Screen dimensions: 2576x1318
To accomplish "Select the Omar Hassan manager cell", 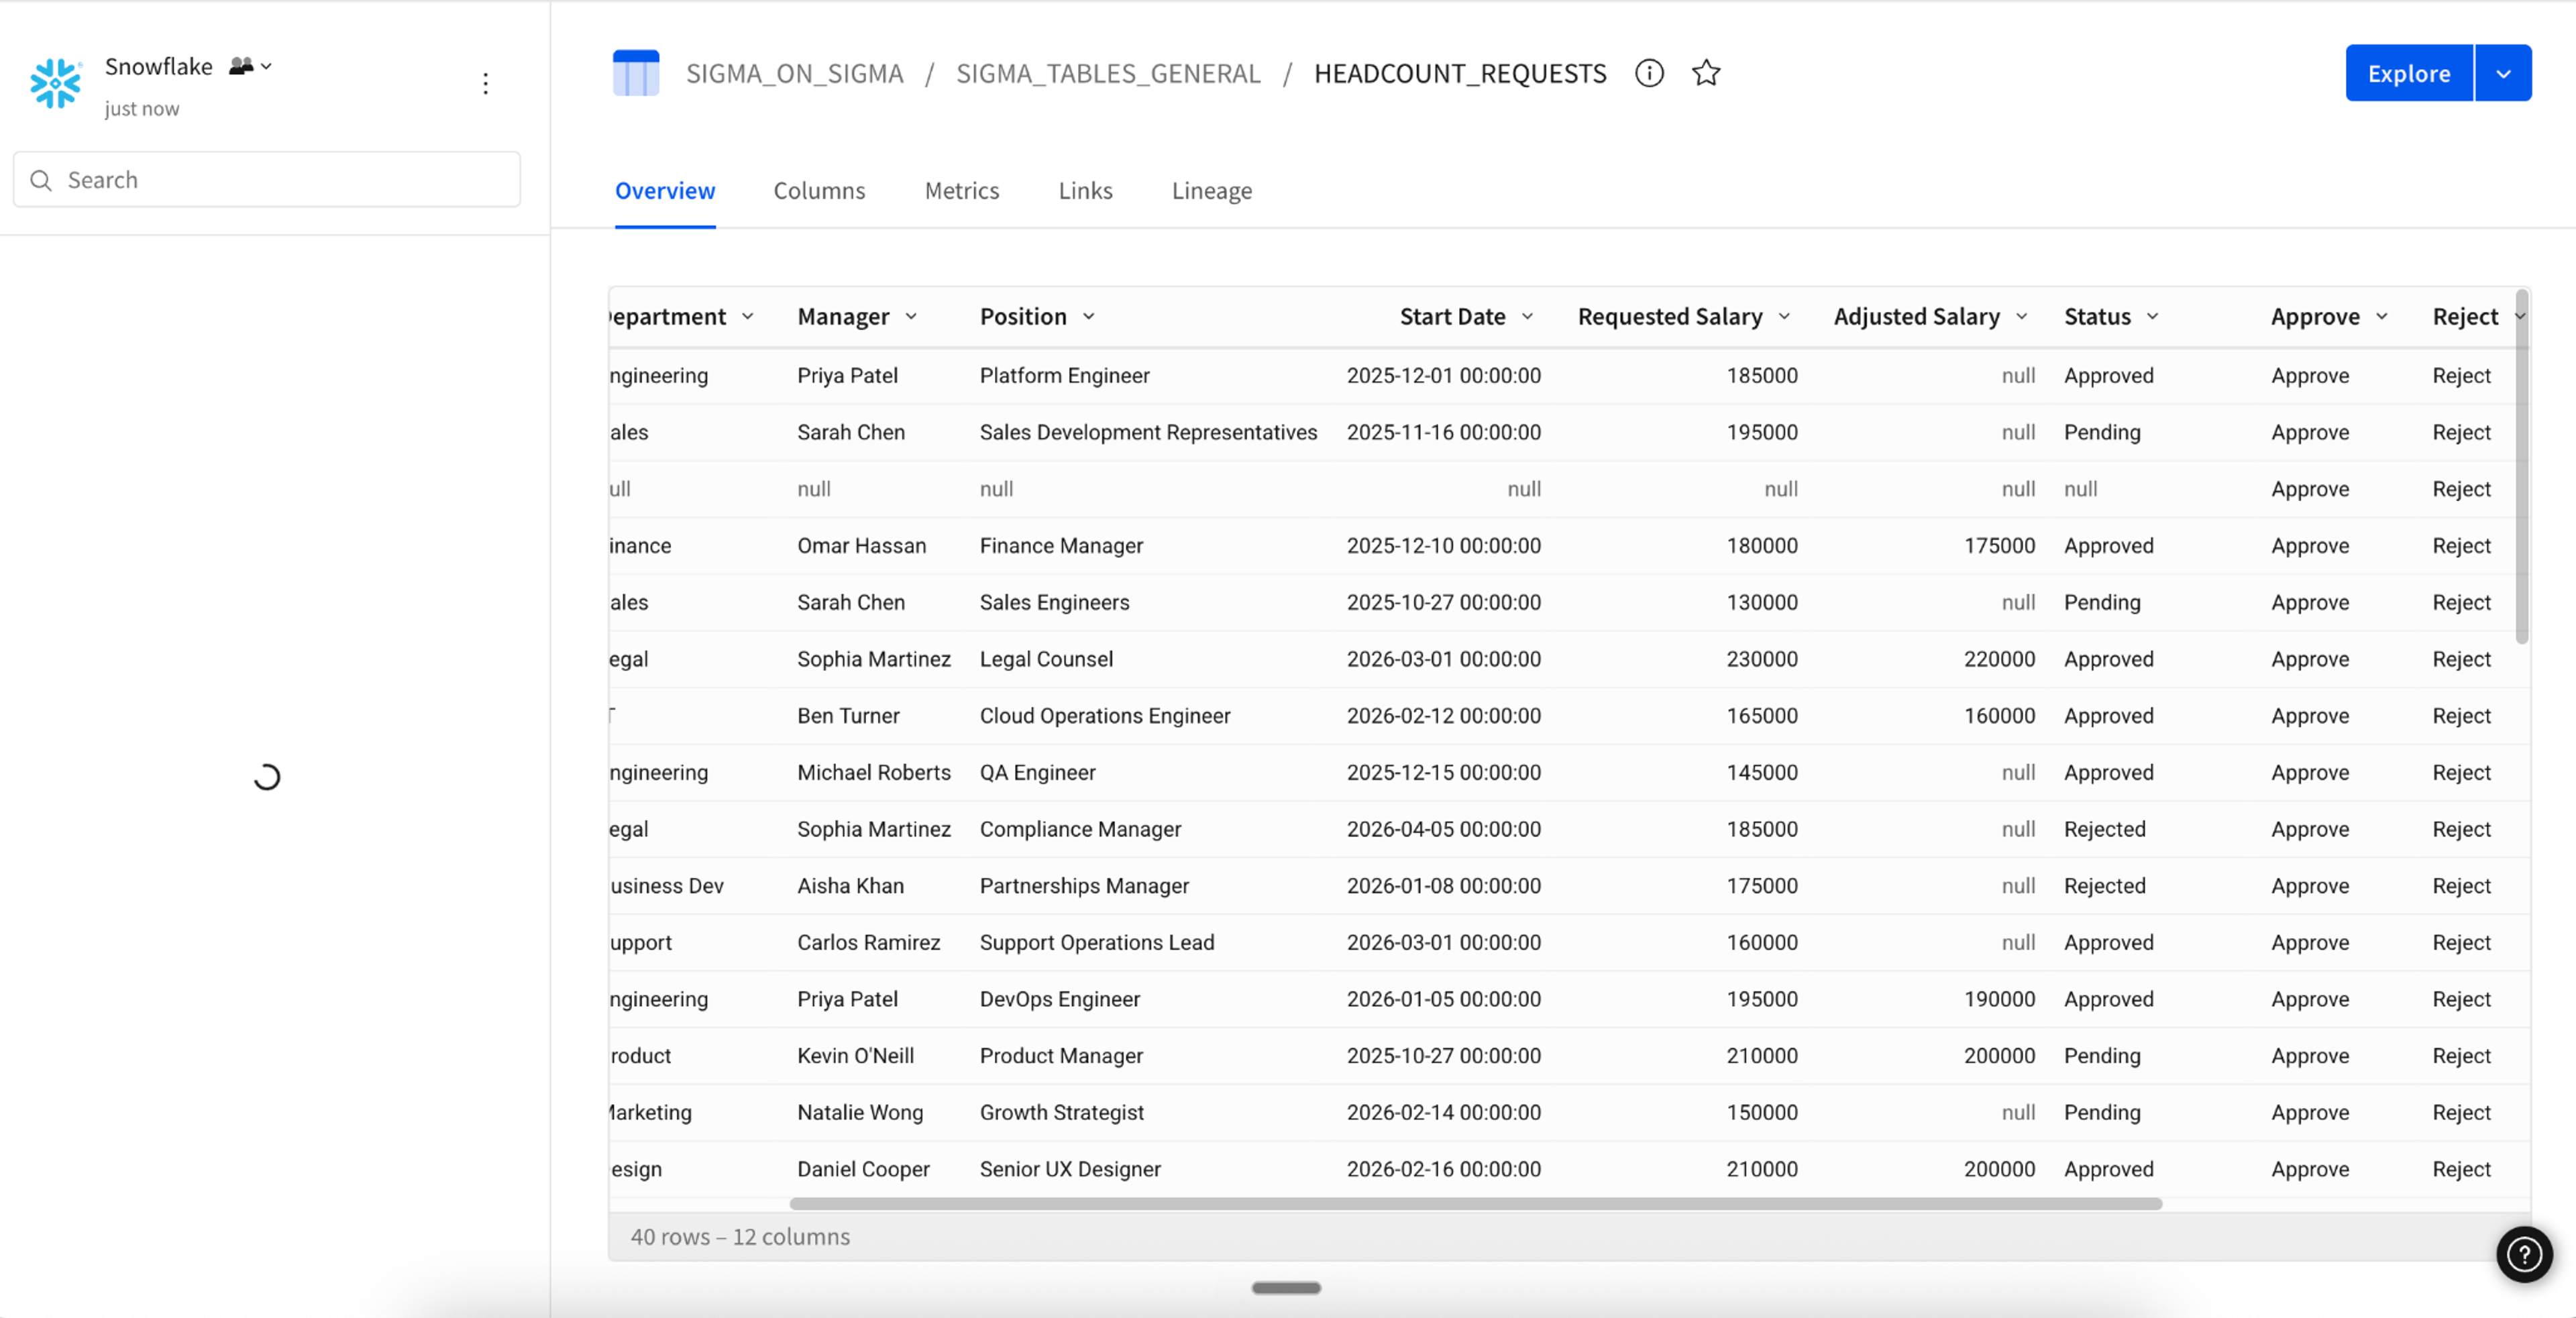I will (861, 546).
